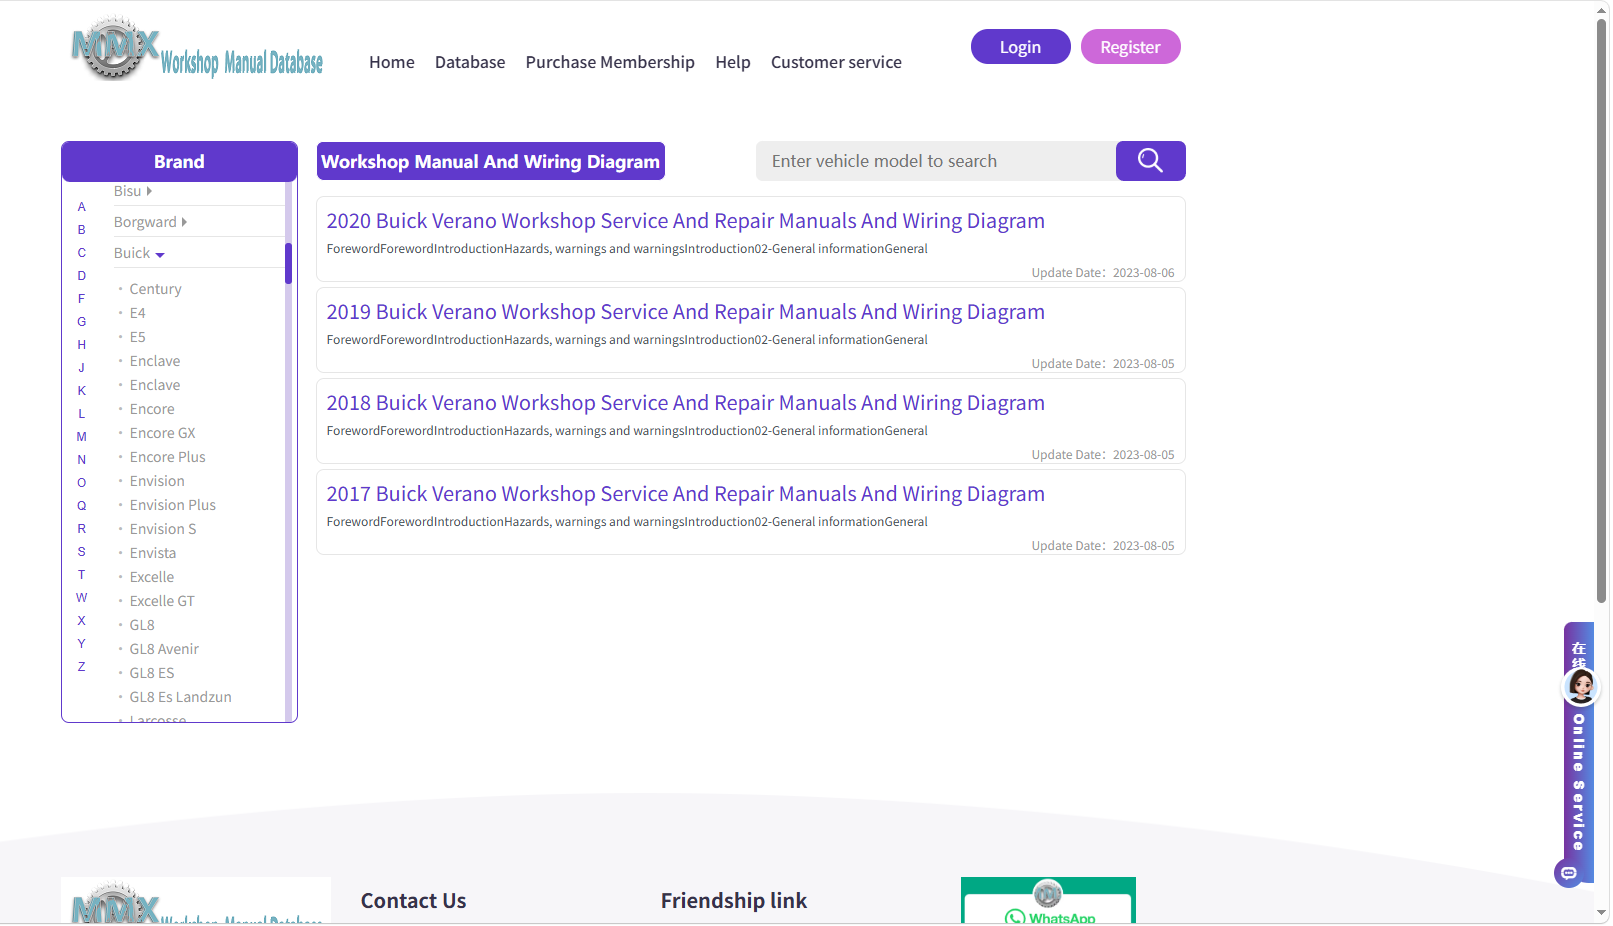
Task: Jump to brand letter Z
Action: (x=82, y=667)
